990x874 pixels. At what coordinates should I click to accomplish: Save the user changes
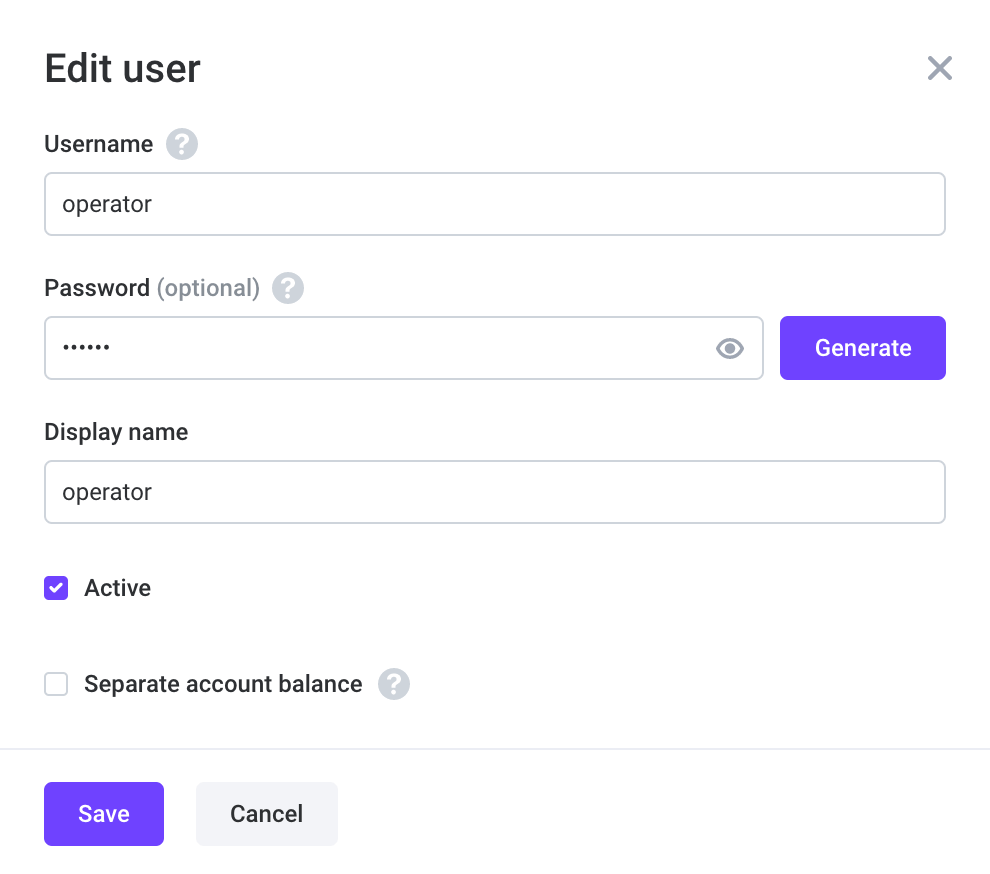(x=104, y=814)
